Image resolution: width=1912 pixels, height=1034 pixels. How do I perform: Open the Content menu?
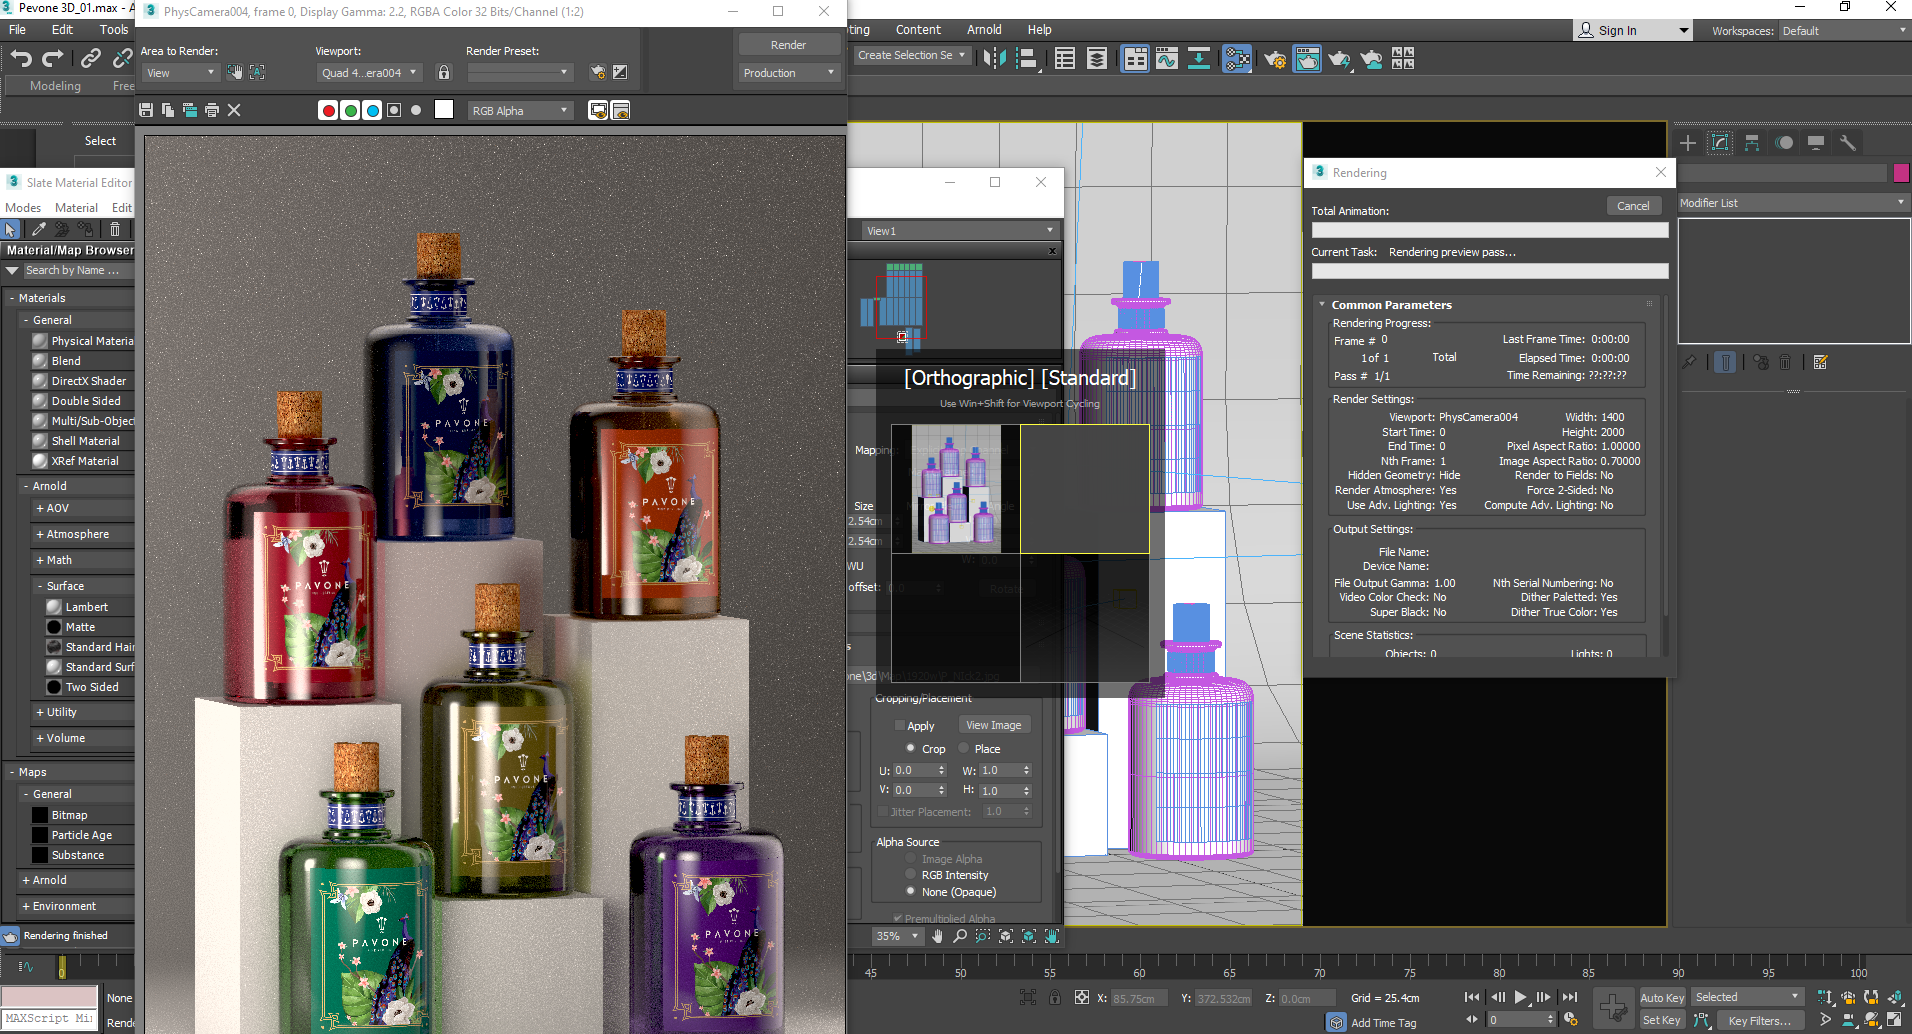pos(918,29)
